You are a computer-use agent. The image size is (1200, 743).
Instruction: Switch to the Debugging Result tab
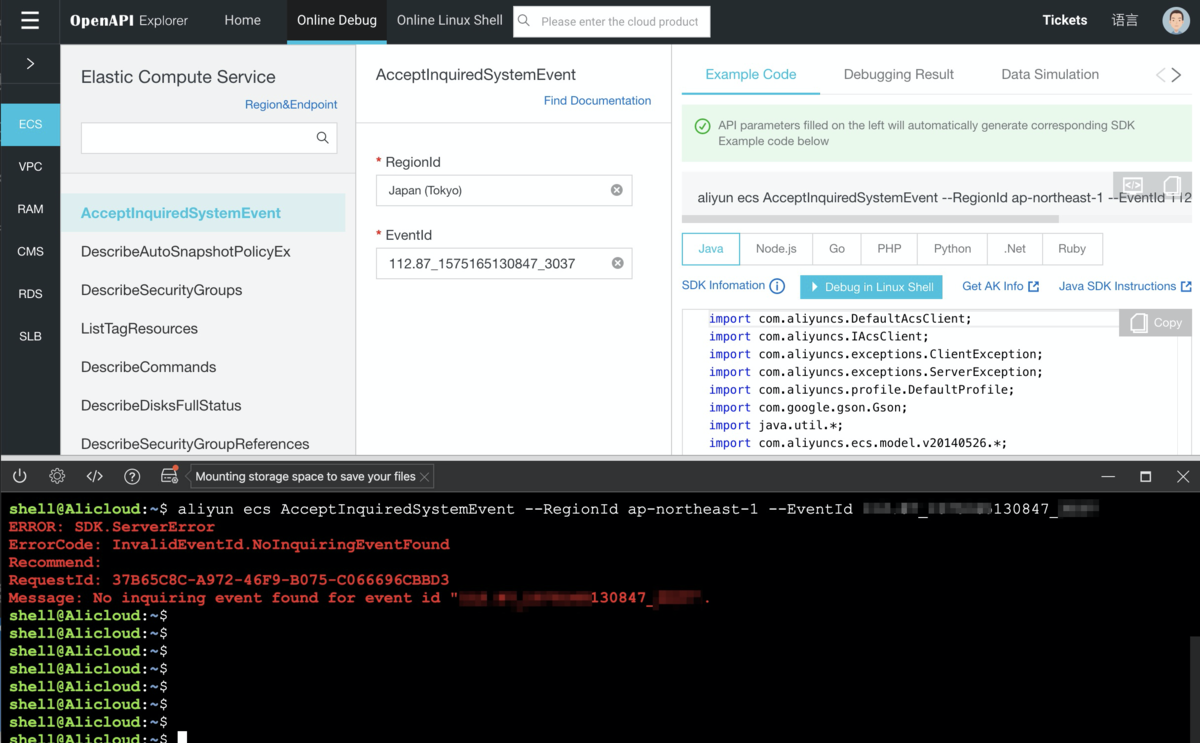[898, 74]
